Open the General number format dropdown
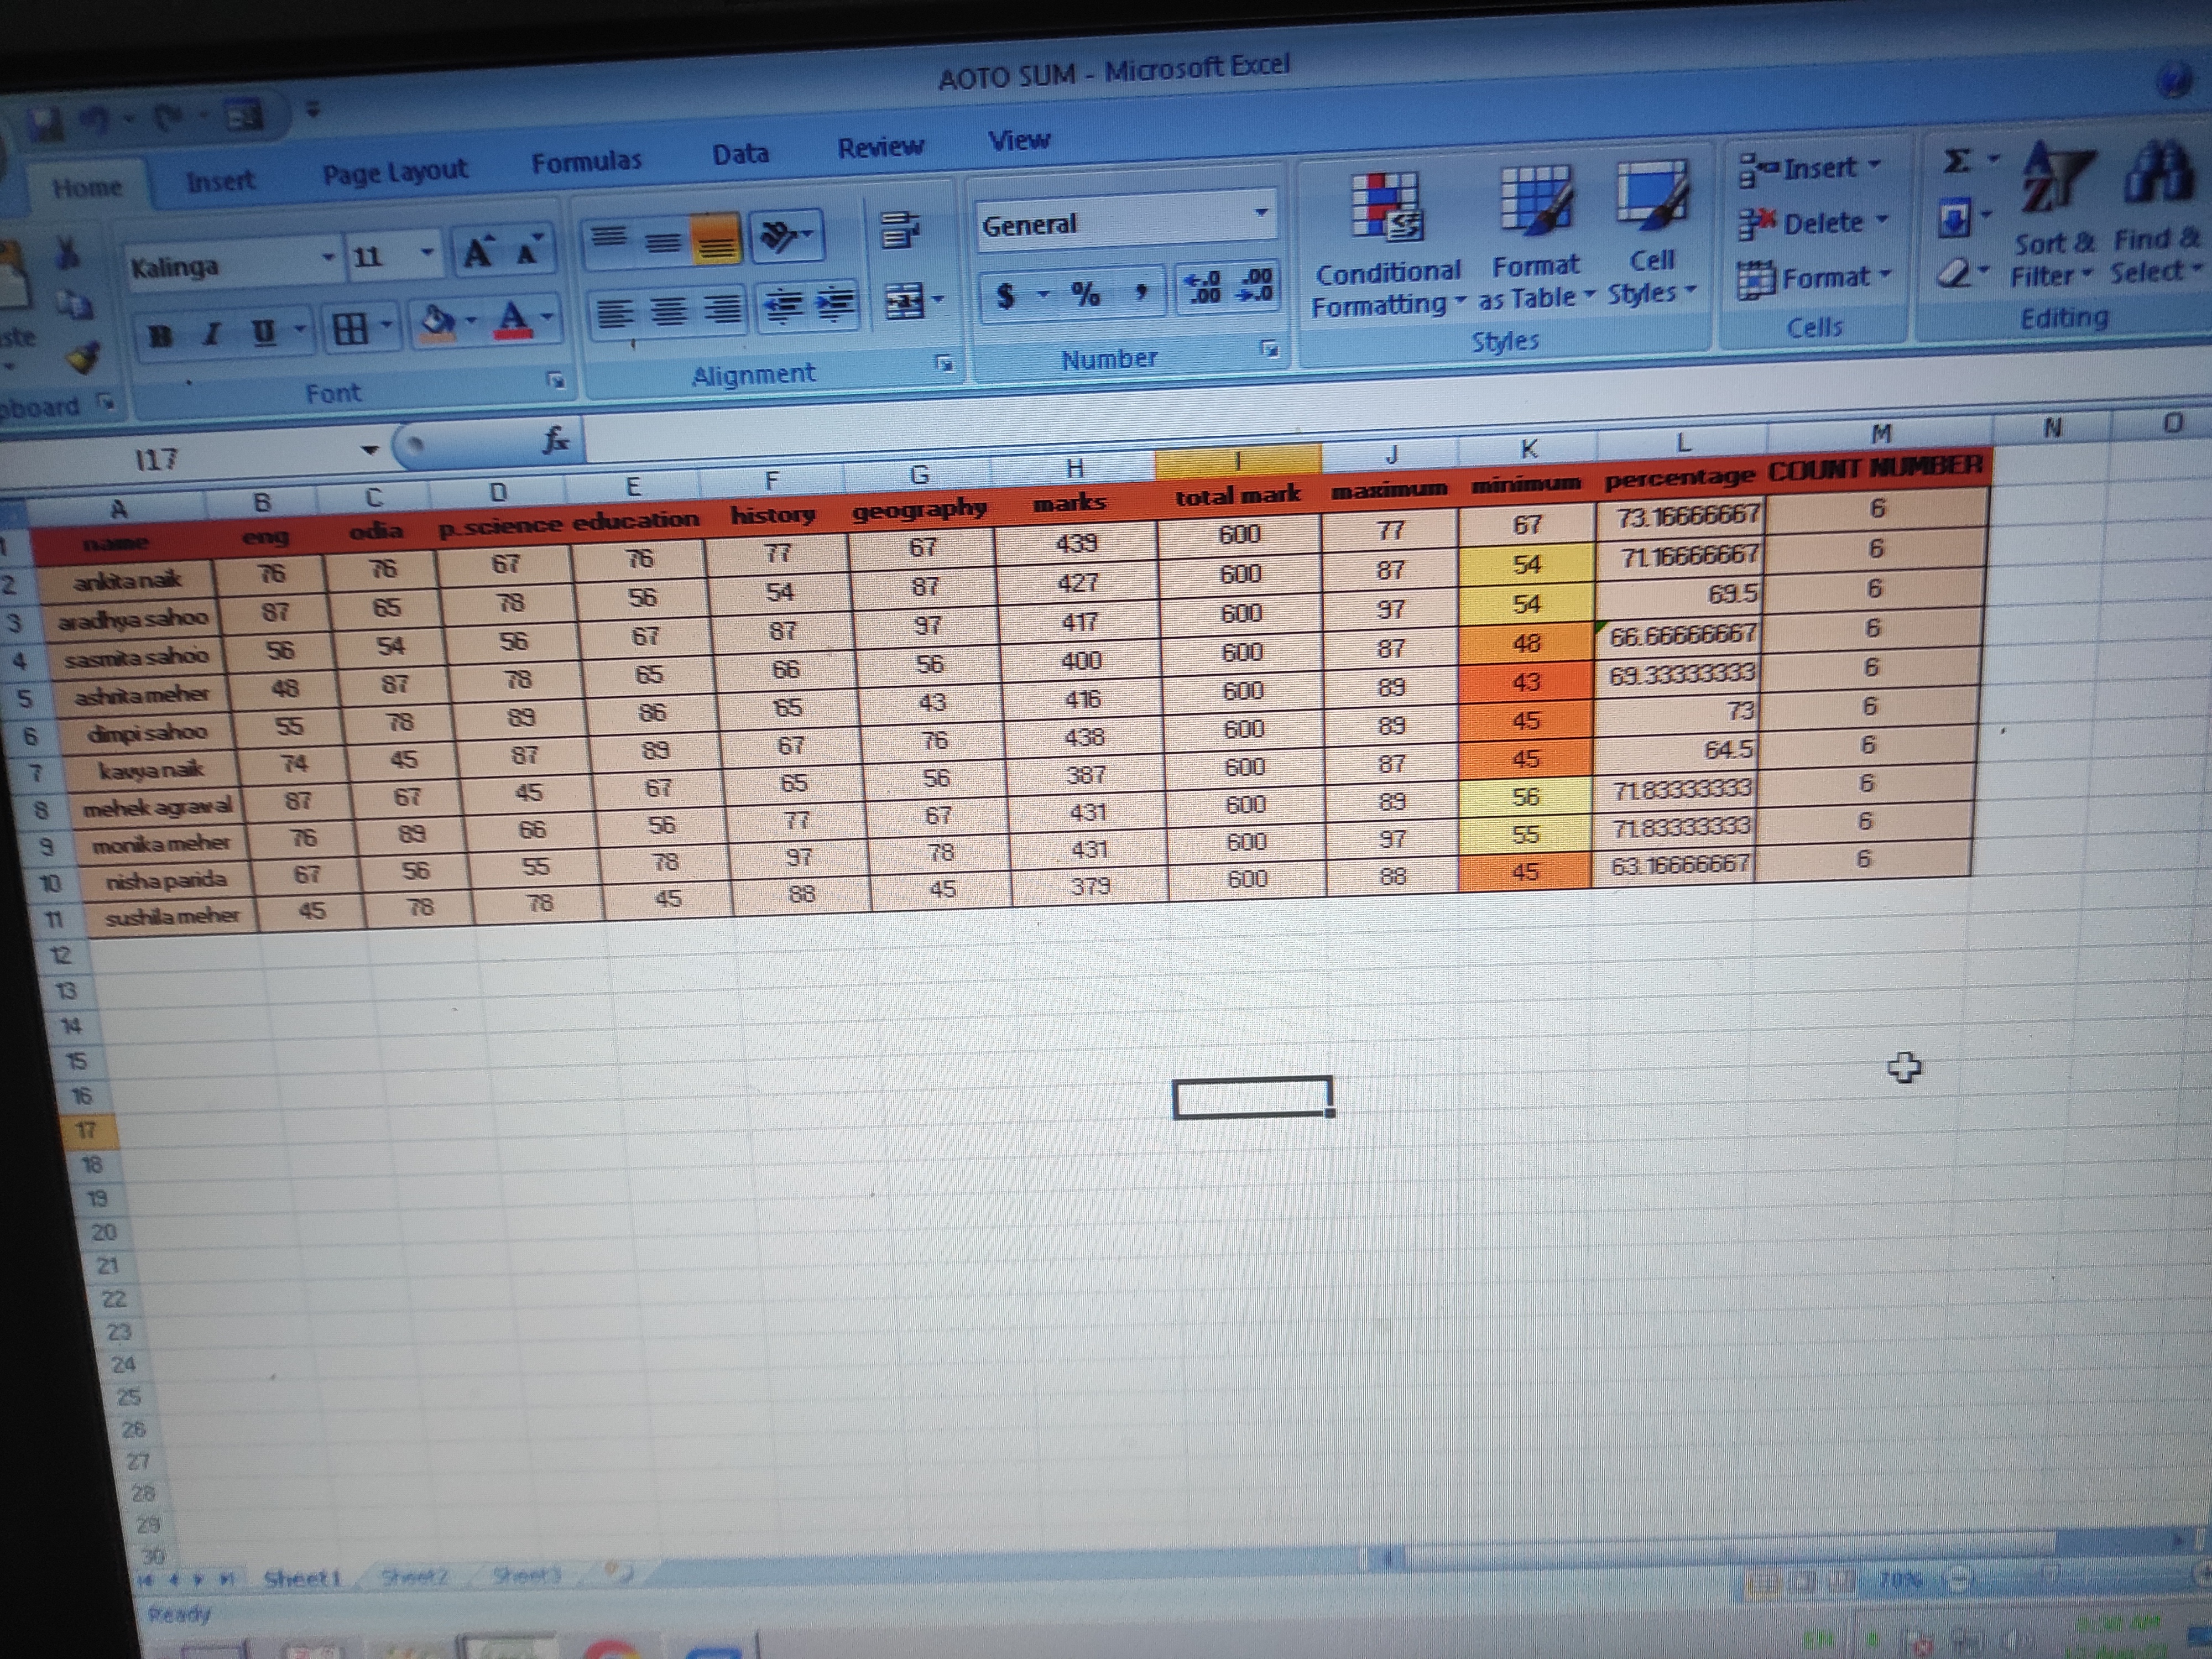Image resolution: width=2212 pixels, height=1659 pixels. pos(1261,212)
